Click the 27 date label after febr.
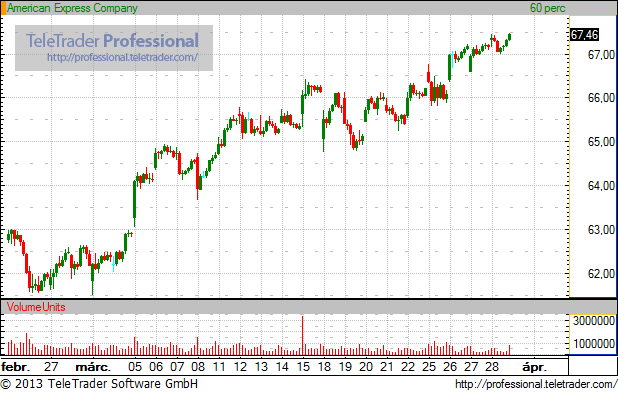Image resolution: width=618 pixels, height=393 pixels. 51,367
